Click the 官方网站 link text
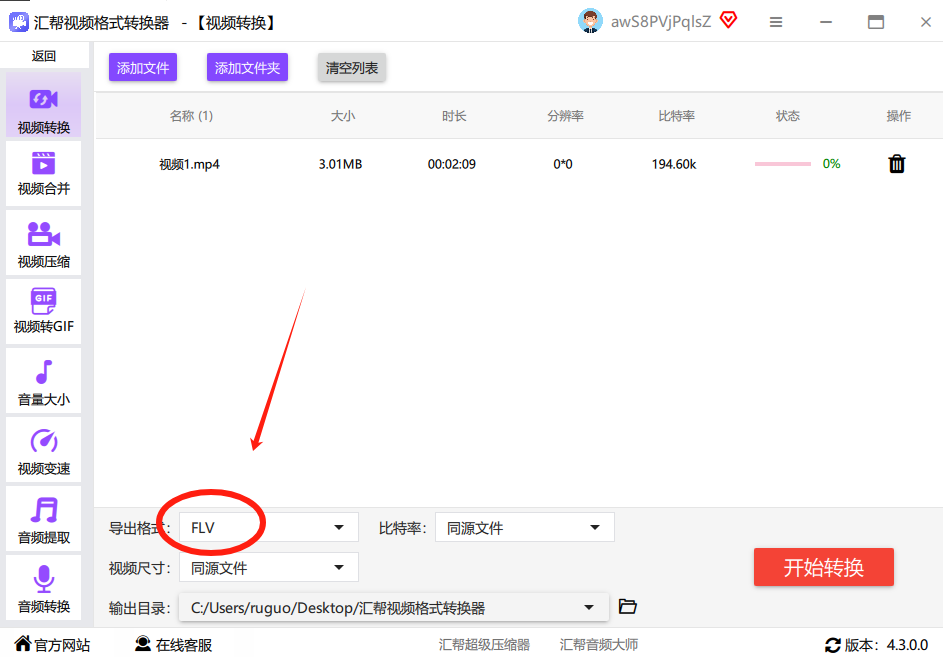This screenshot has width=943, height=657. 63,645
